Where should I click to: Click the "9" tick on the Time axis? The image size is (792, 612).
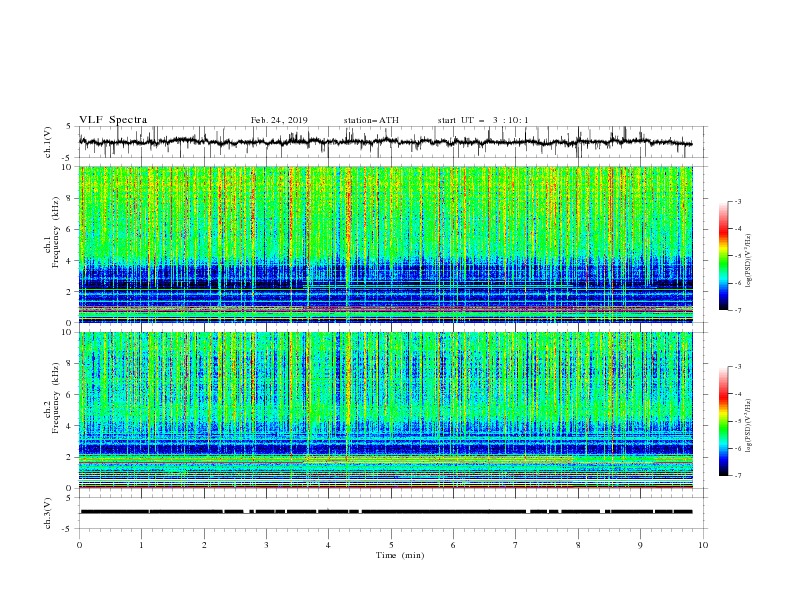(640, 545)
